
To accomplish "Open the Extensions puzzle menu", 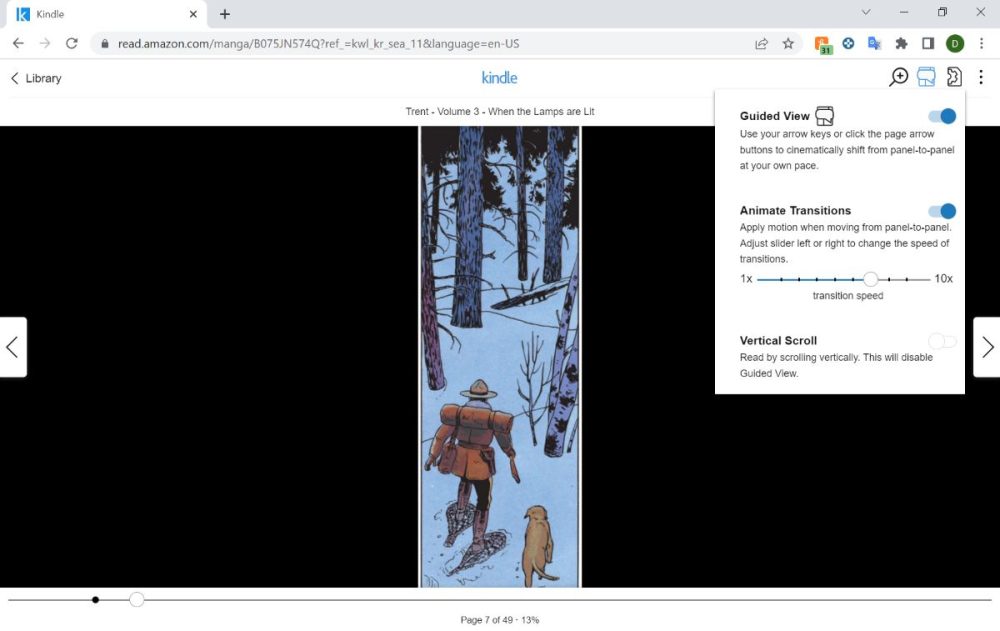I will (901, 43).
